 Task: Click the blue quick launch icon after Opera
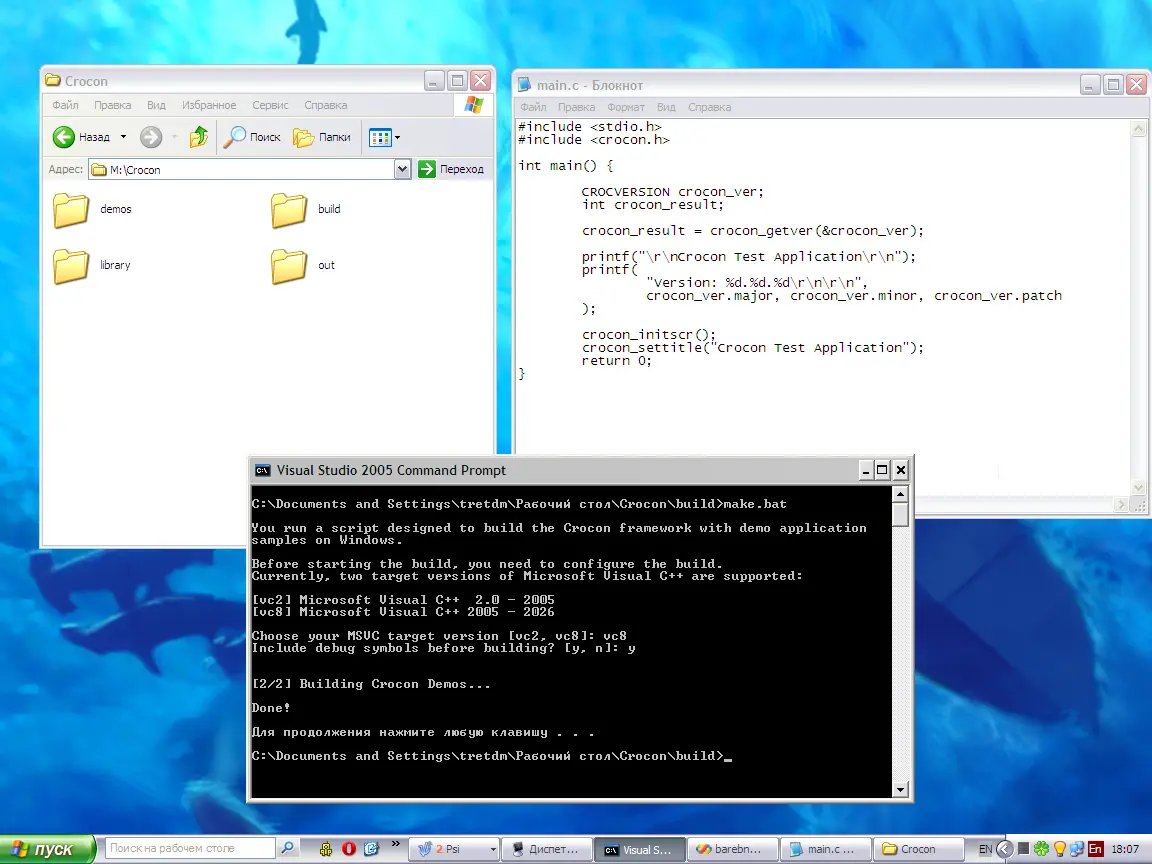[371, 849]
